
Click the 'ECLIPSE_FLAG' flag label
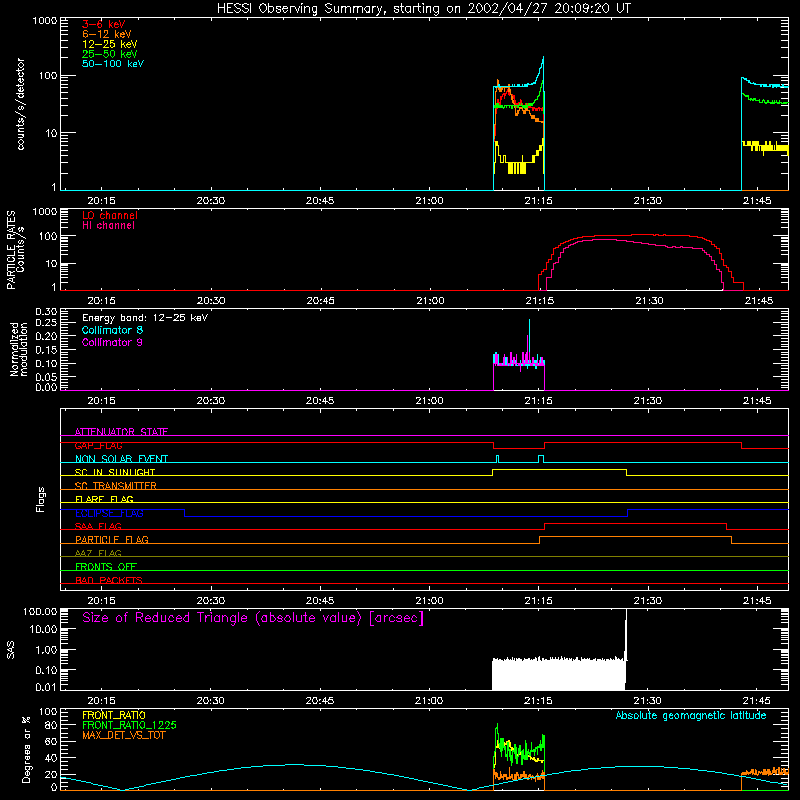(109, 513)
